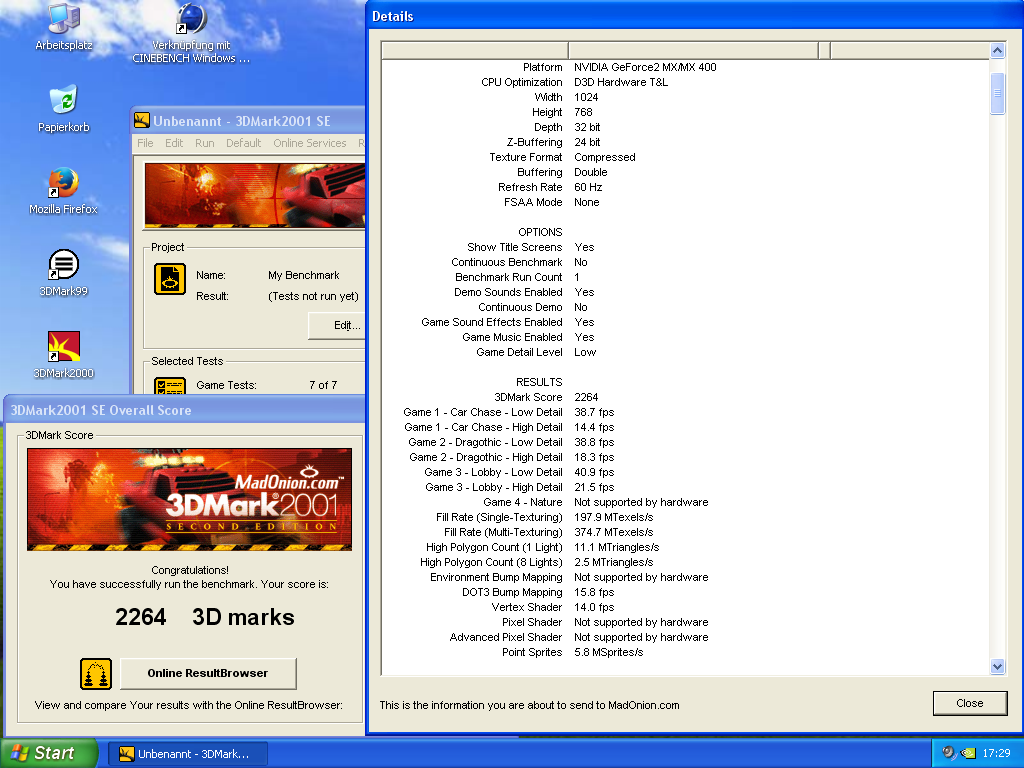Click the Online ResultBrowser trees icon

pyautogui.click(x=96, y=674)
